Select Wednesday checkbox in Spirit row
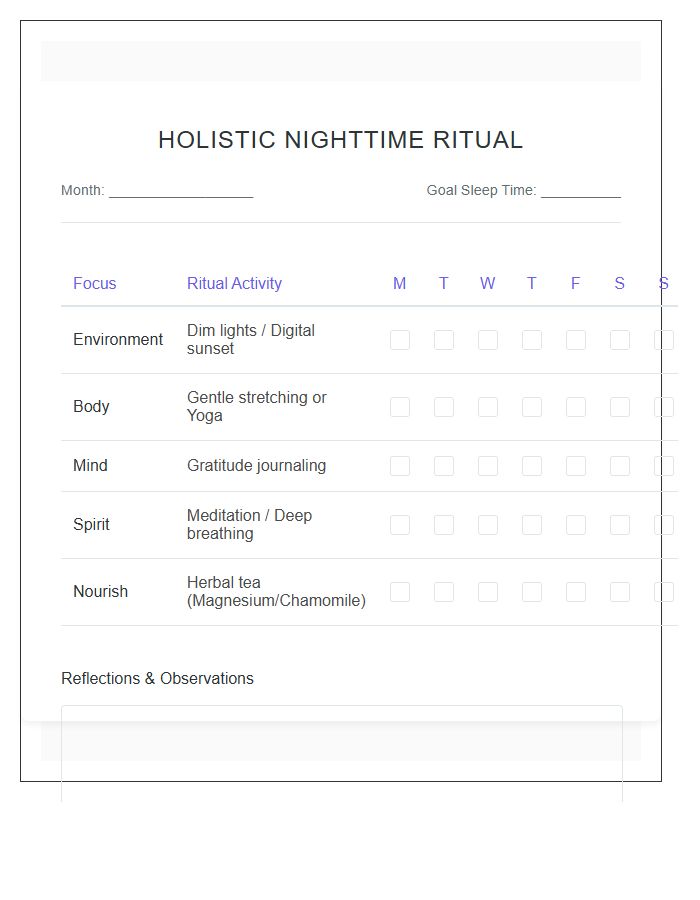The width and height of the screenshot is (700, 900). (x=488, y=525)
